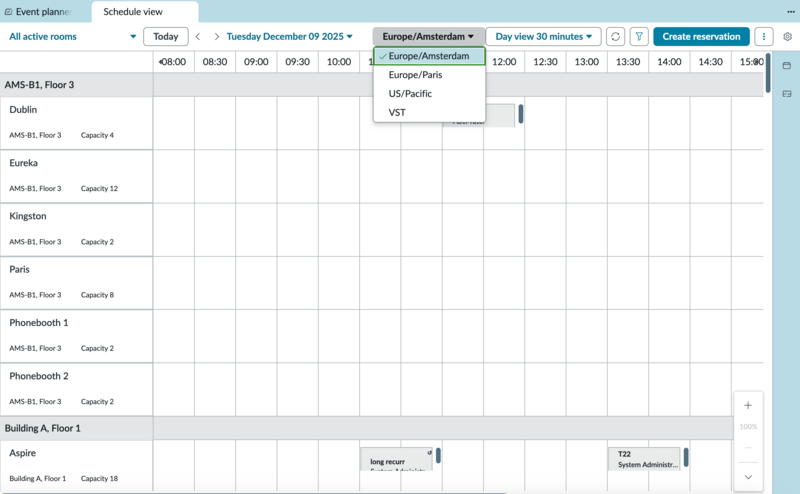Select US/Pacific timezone option
The height and width of the screenshot is (494, 800).
point(429,94)
